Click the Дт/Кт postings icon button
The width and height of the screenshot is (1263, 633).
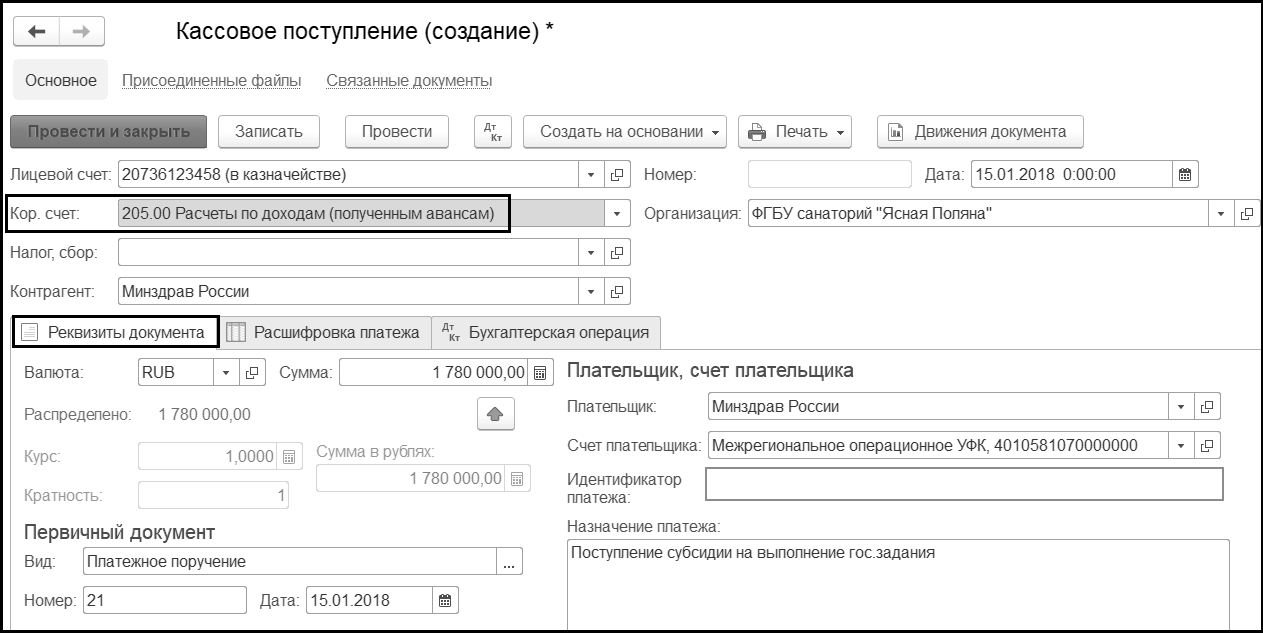coord(492,132)
